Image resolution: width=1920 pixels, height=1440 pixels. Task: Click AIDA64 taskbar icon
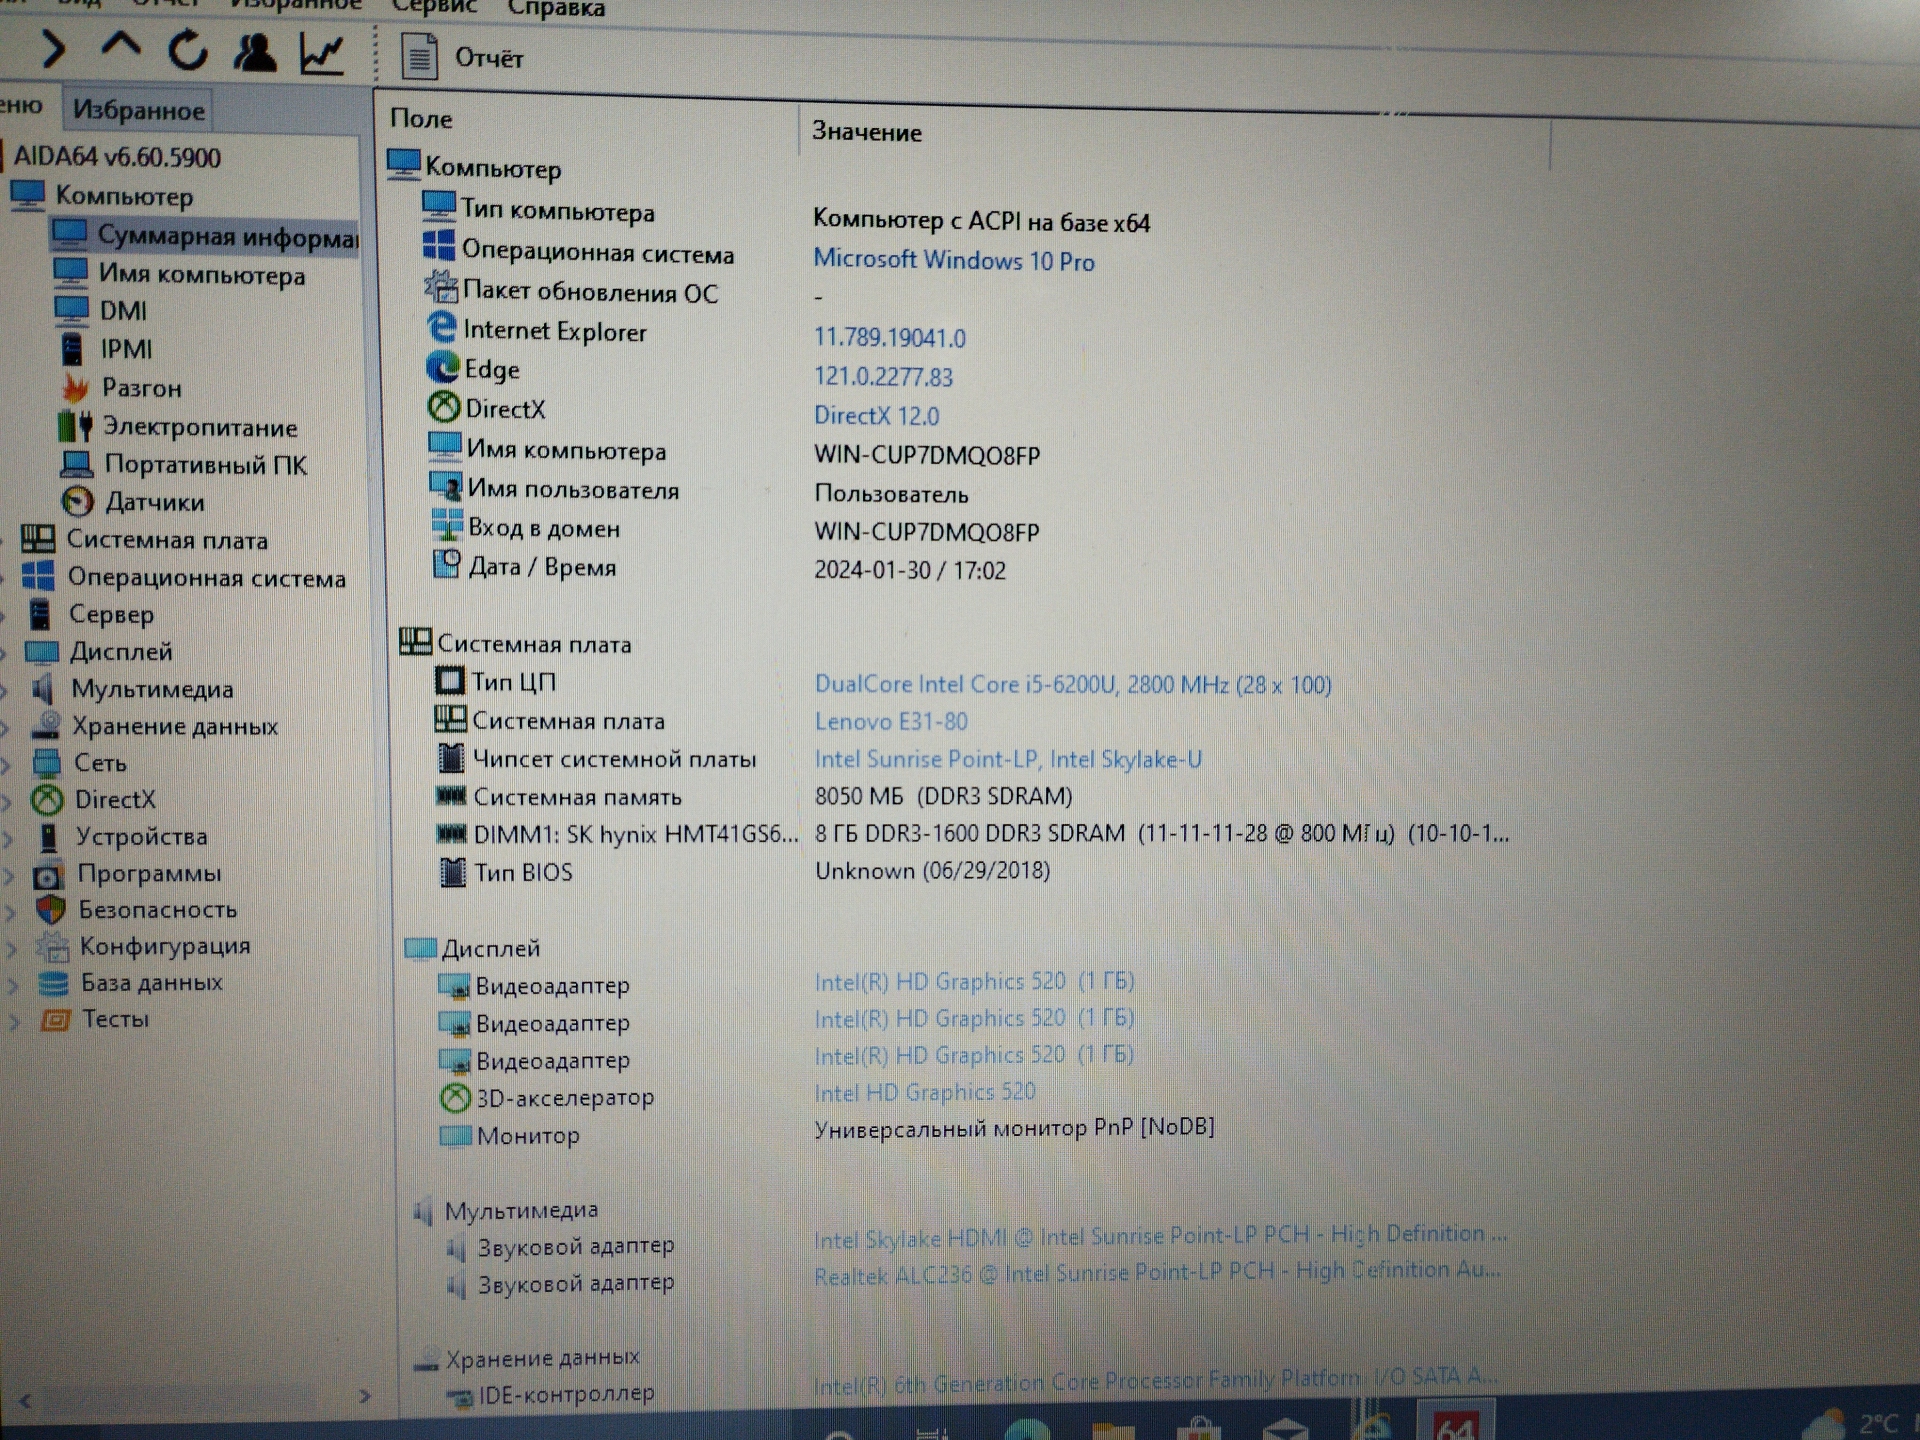pyautogui.click(x=1455, y=1424)
